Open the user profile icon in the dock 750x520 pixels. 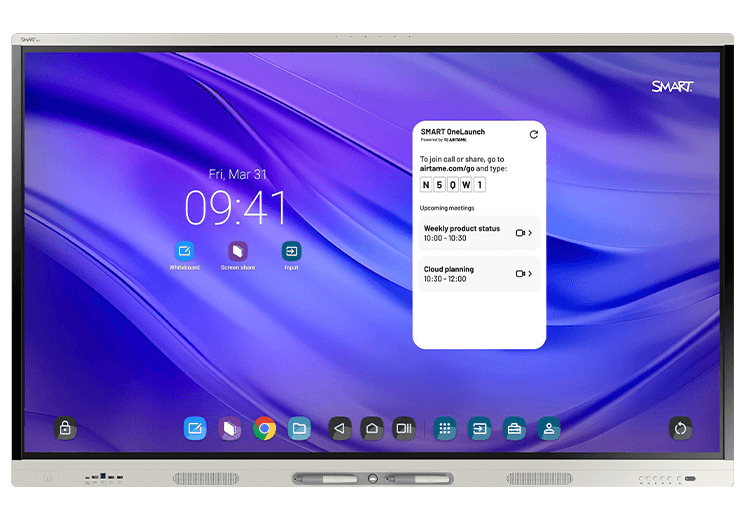(x=548, y=428)
